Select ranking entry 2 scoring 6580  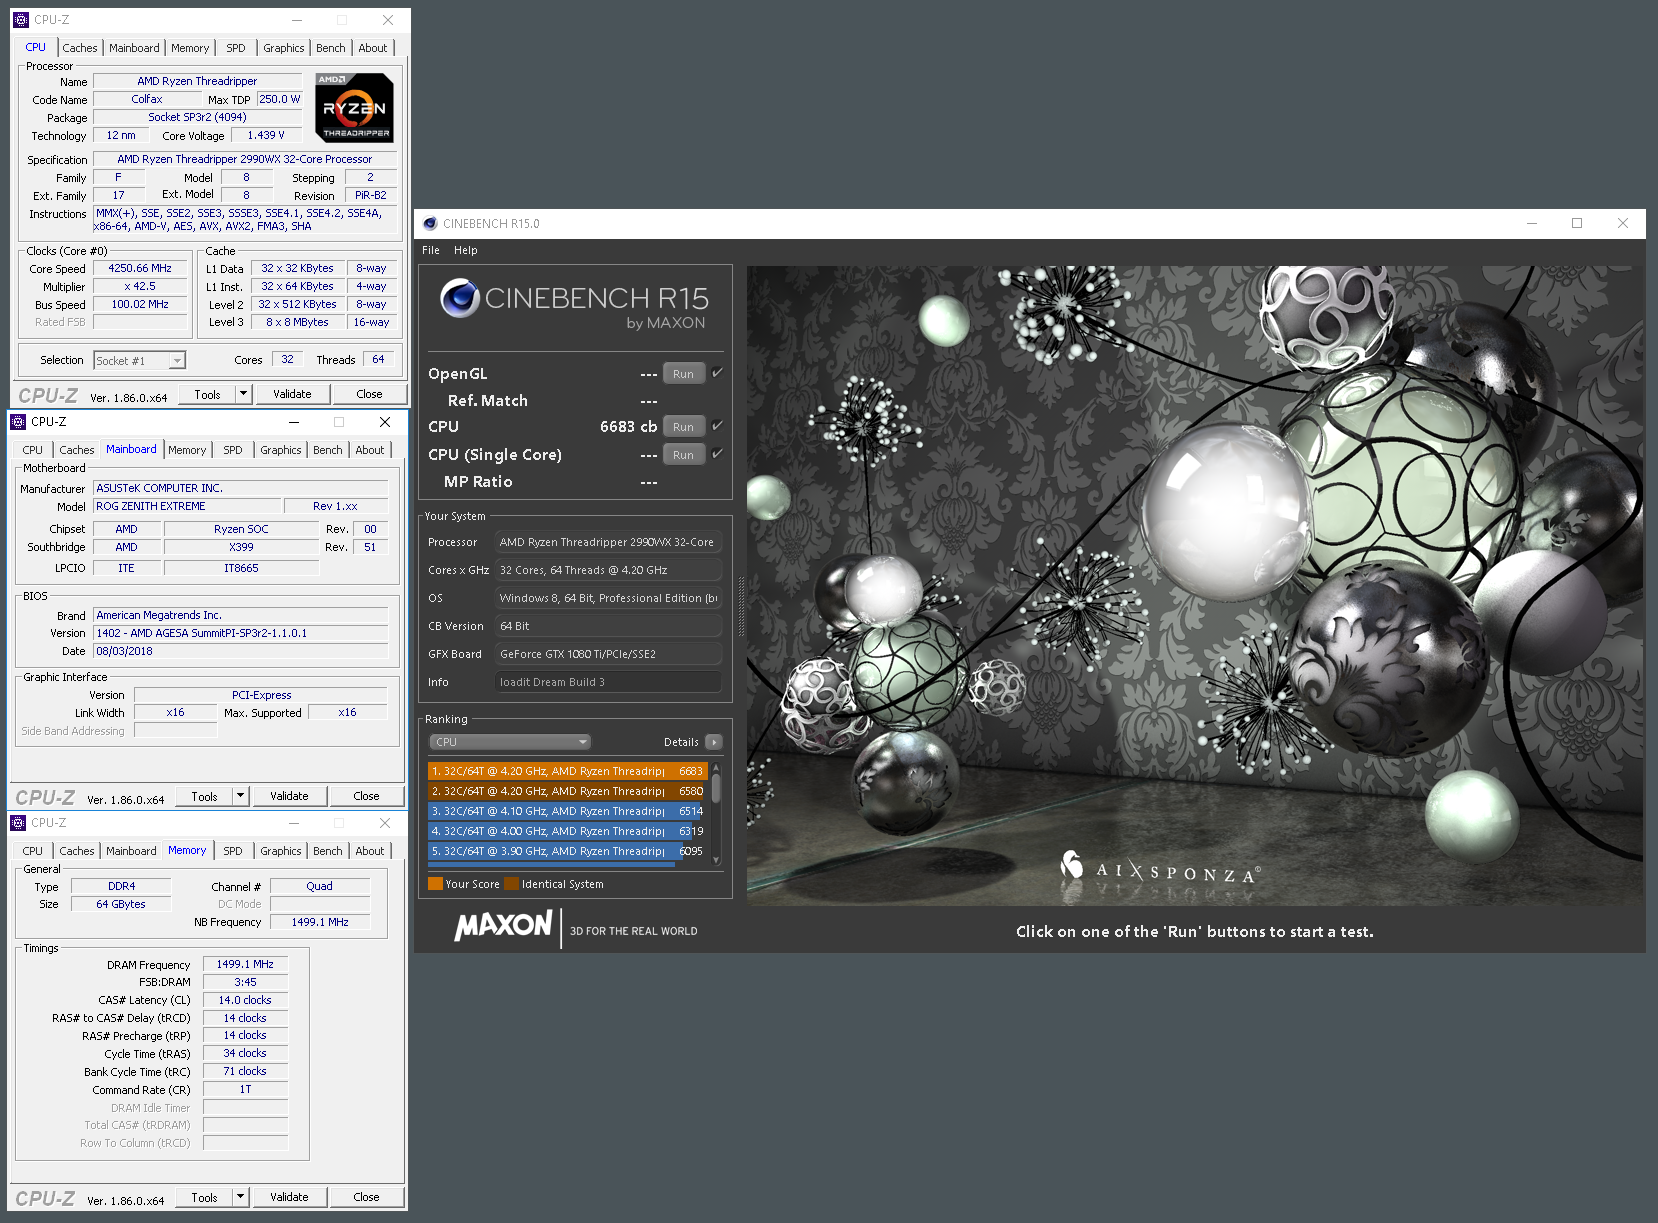pos(568,791)
